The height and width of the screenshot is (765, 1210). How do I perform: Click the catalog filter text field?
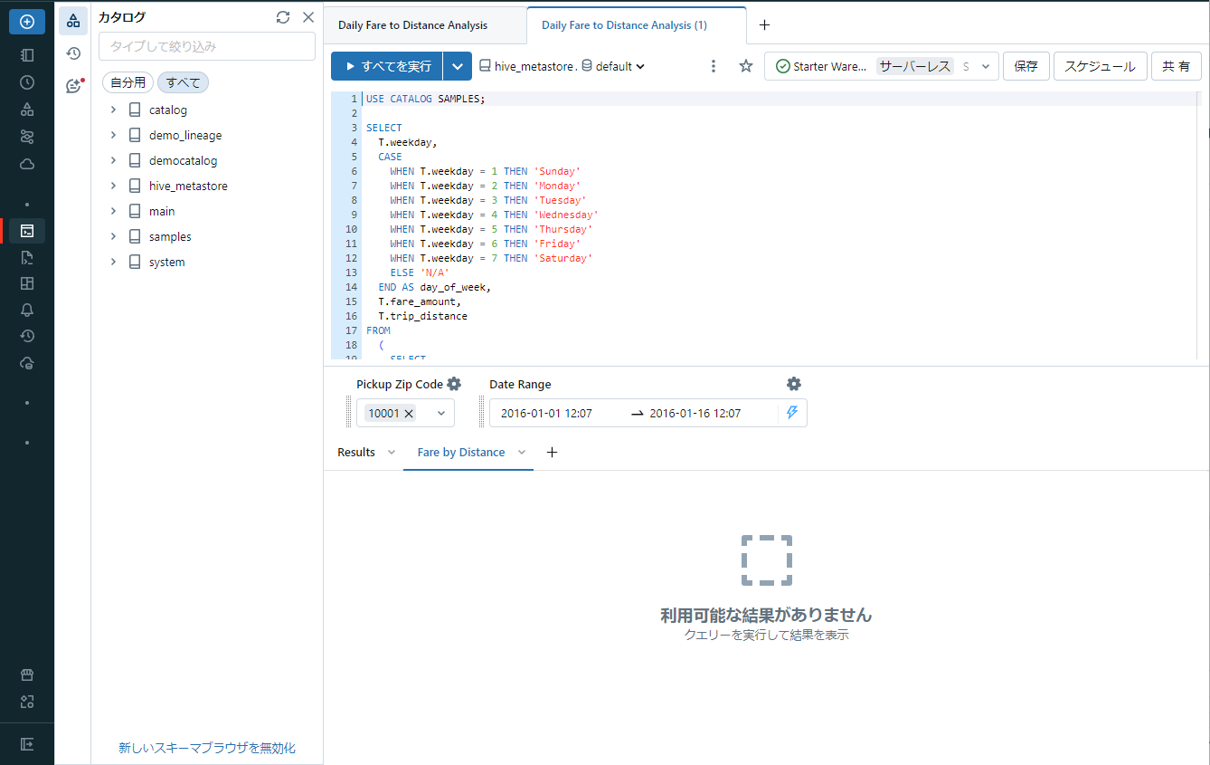207,46
